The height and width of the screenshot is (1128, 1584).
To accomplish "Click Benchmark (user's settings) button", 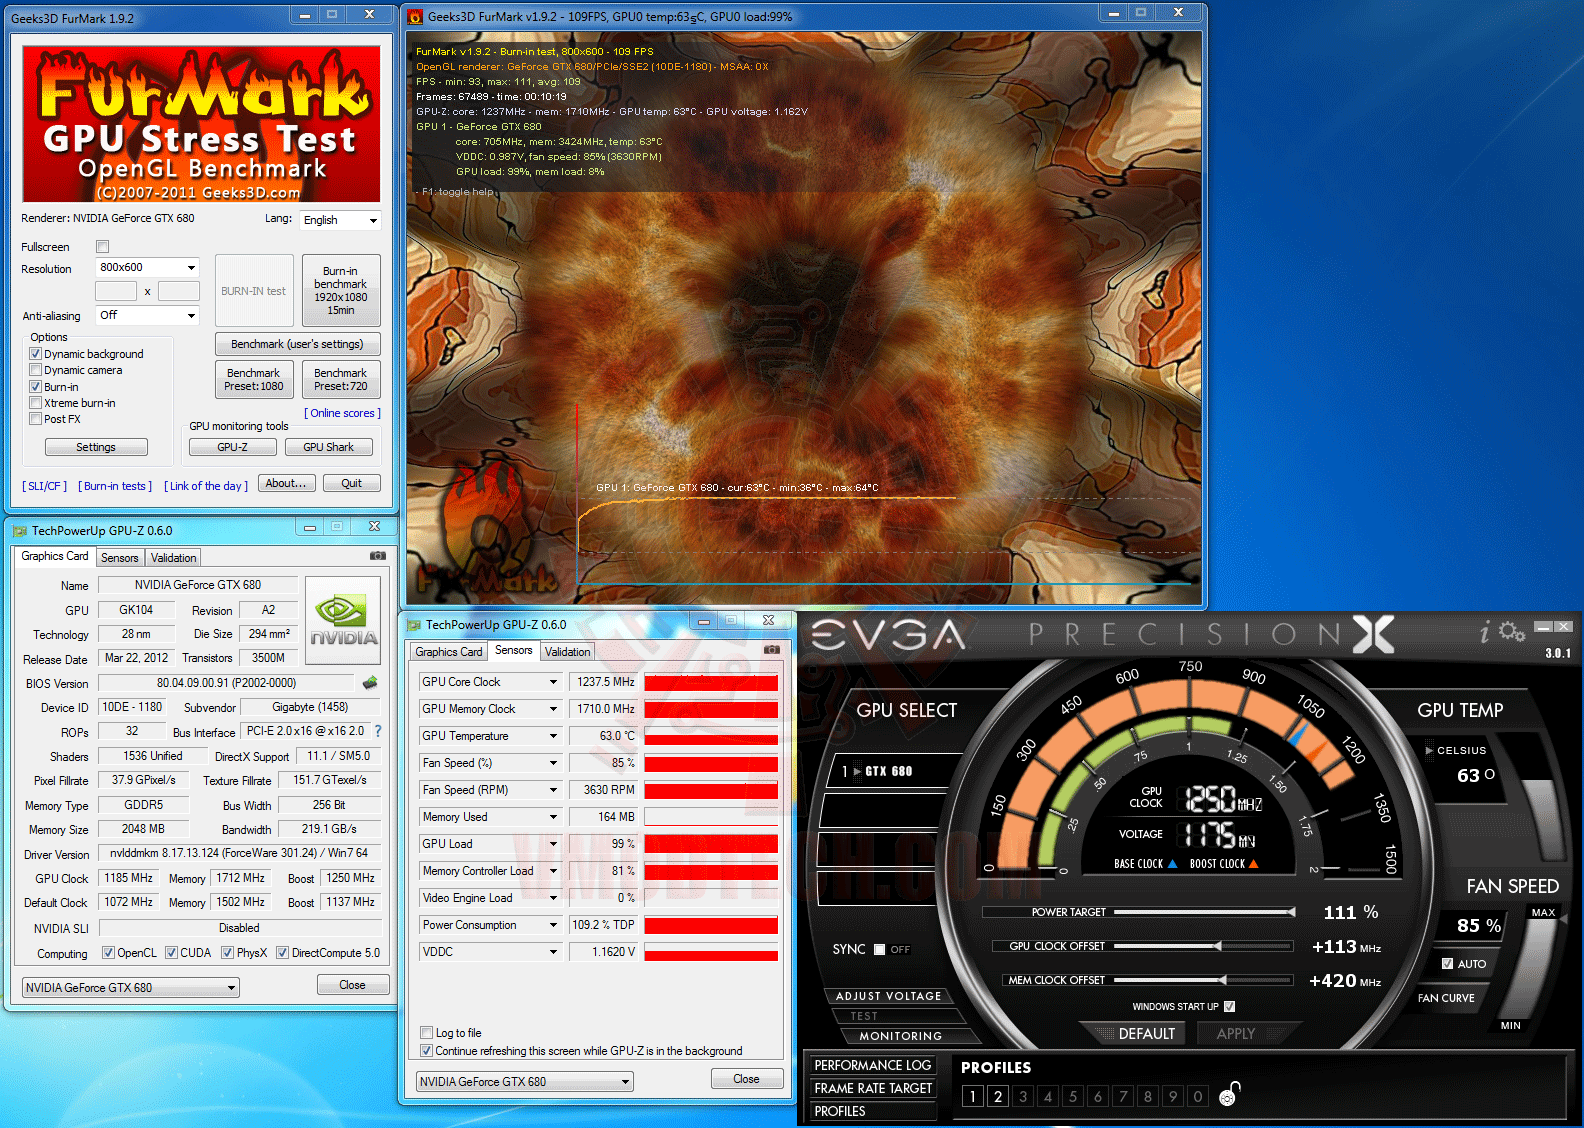I will pos(297,344).
